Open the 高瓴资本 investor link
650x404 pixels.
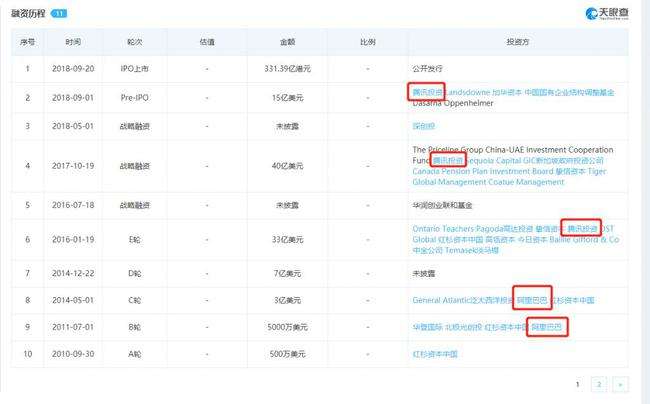coord(500,239)
